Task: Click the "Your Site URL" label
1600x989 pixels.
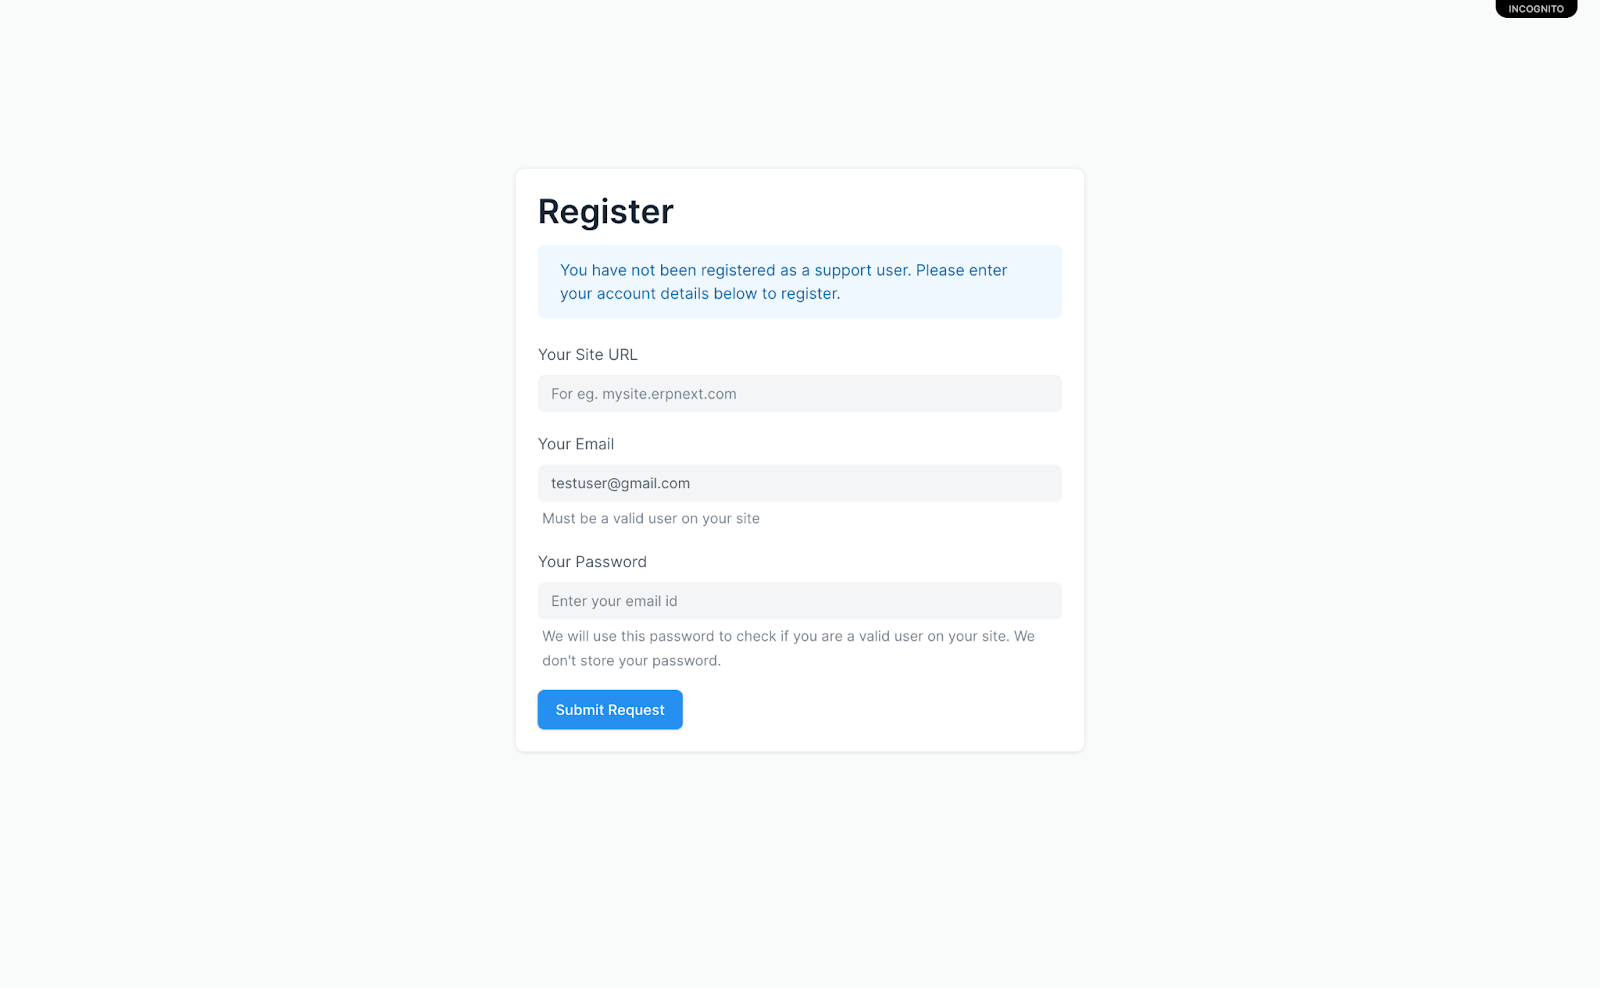Action: 588,355
